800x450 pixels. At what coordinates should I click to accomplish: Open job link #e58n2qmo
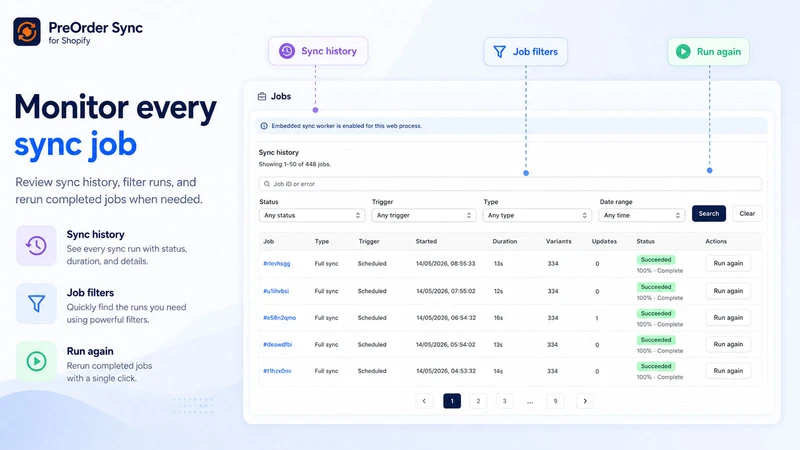[x=280, y=318]
